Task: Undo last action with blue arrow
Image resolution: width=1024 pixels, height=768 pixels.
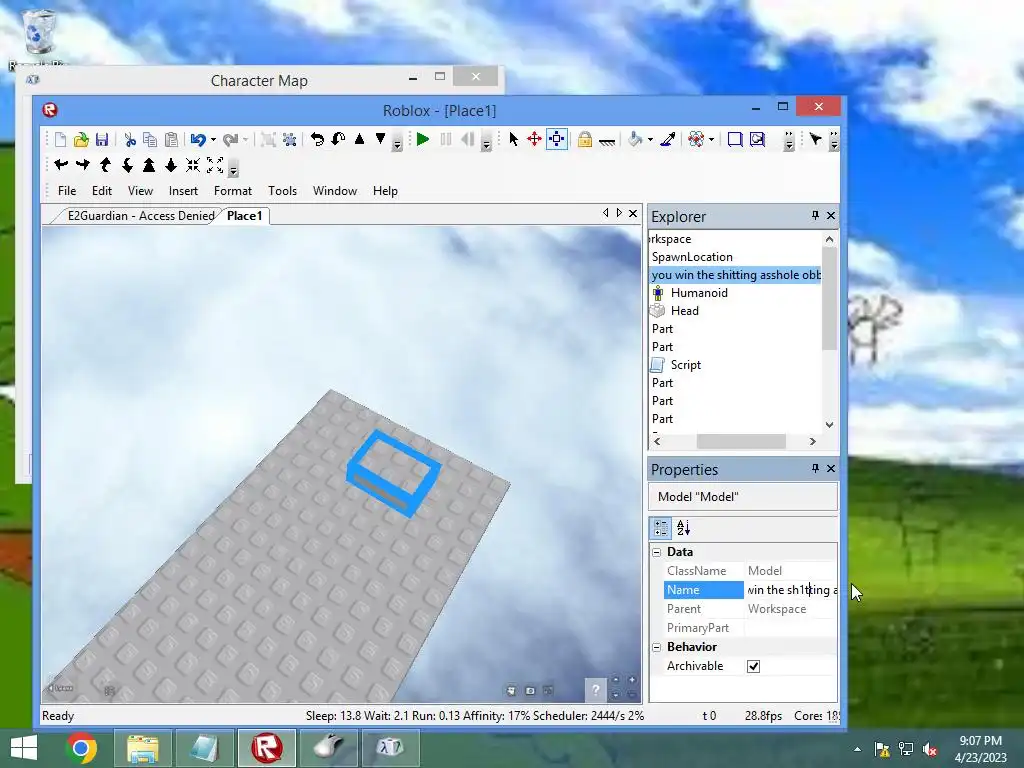Action: pyautogui.click(x=198, y=139)
